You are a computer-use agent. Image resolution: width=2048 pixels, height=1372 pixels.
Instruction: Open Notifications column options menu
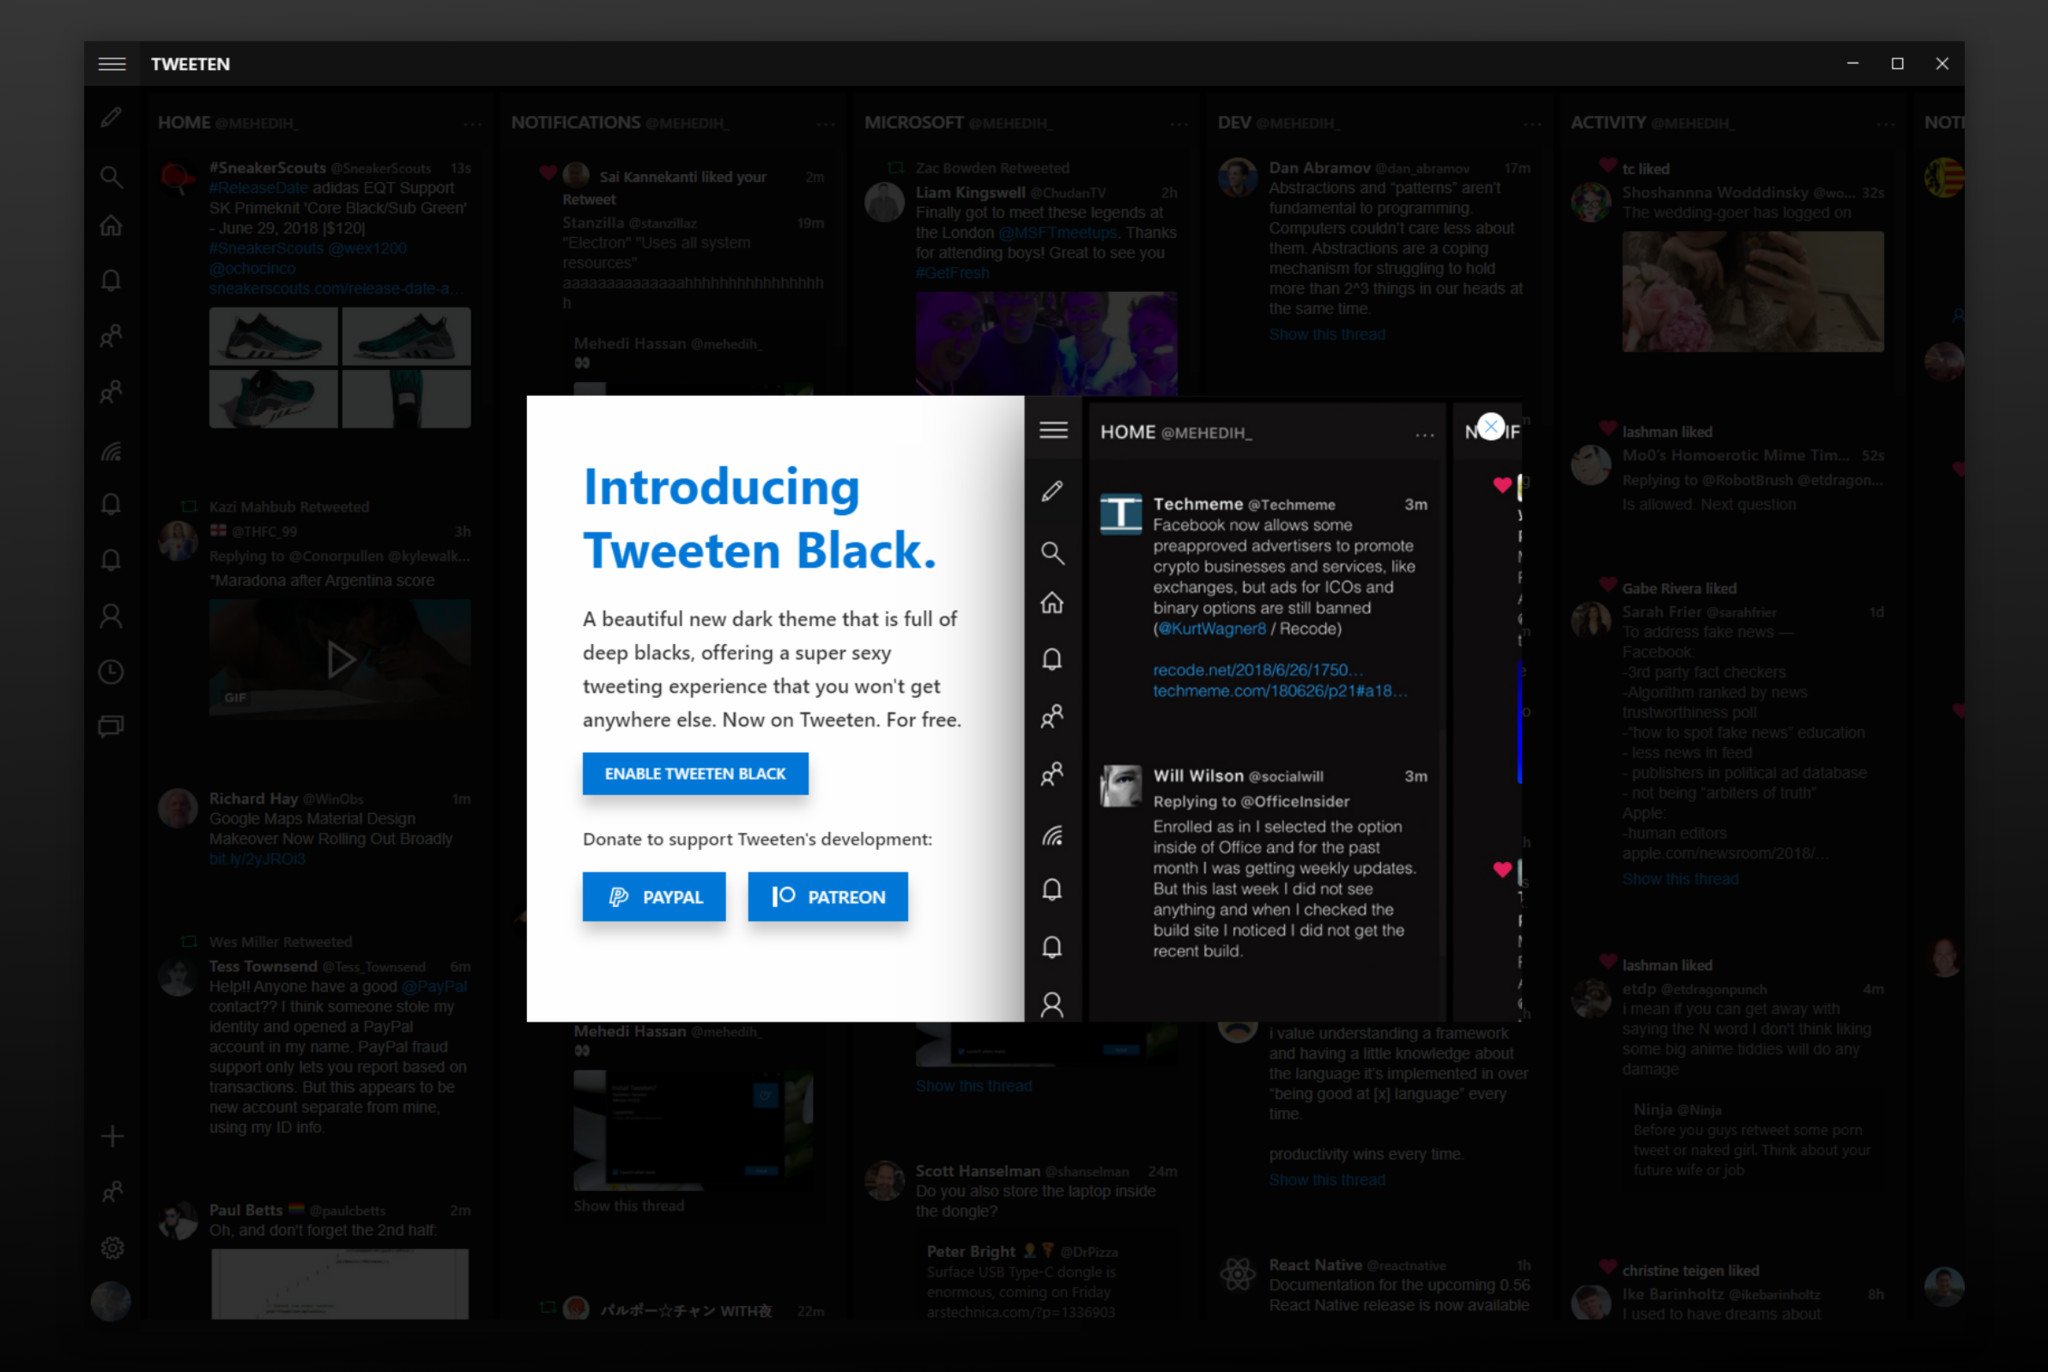pos(825,124)
